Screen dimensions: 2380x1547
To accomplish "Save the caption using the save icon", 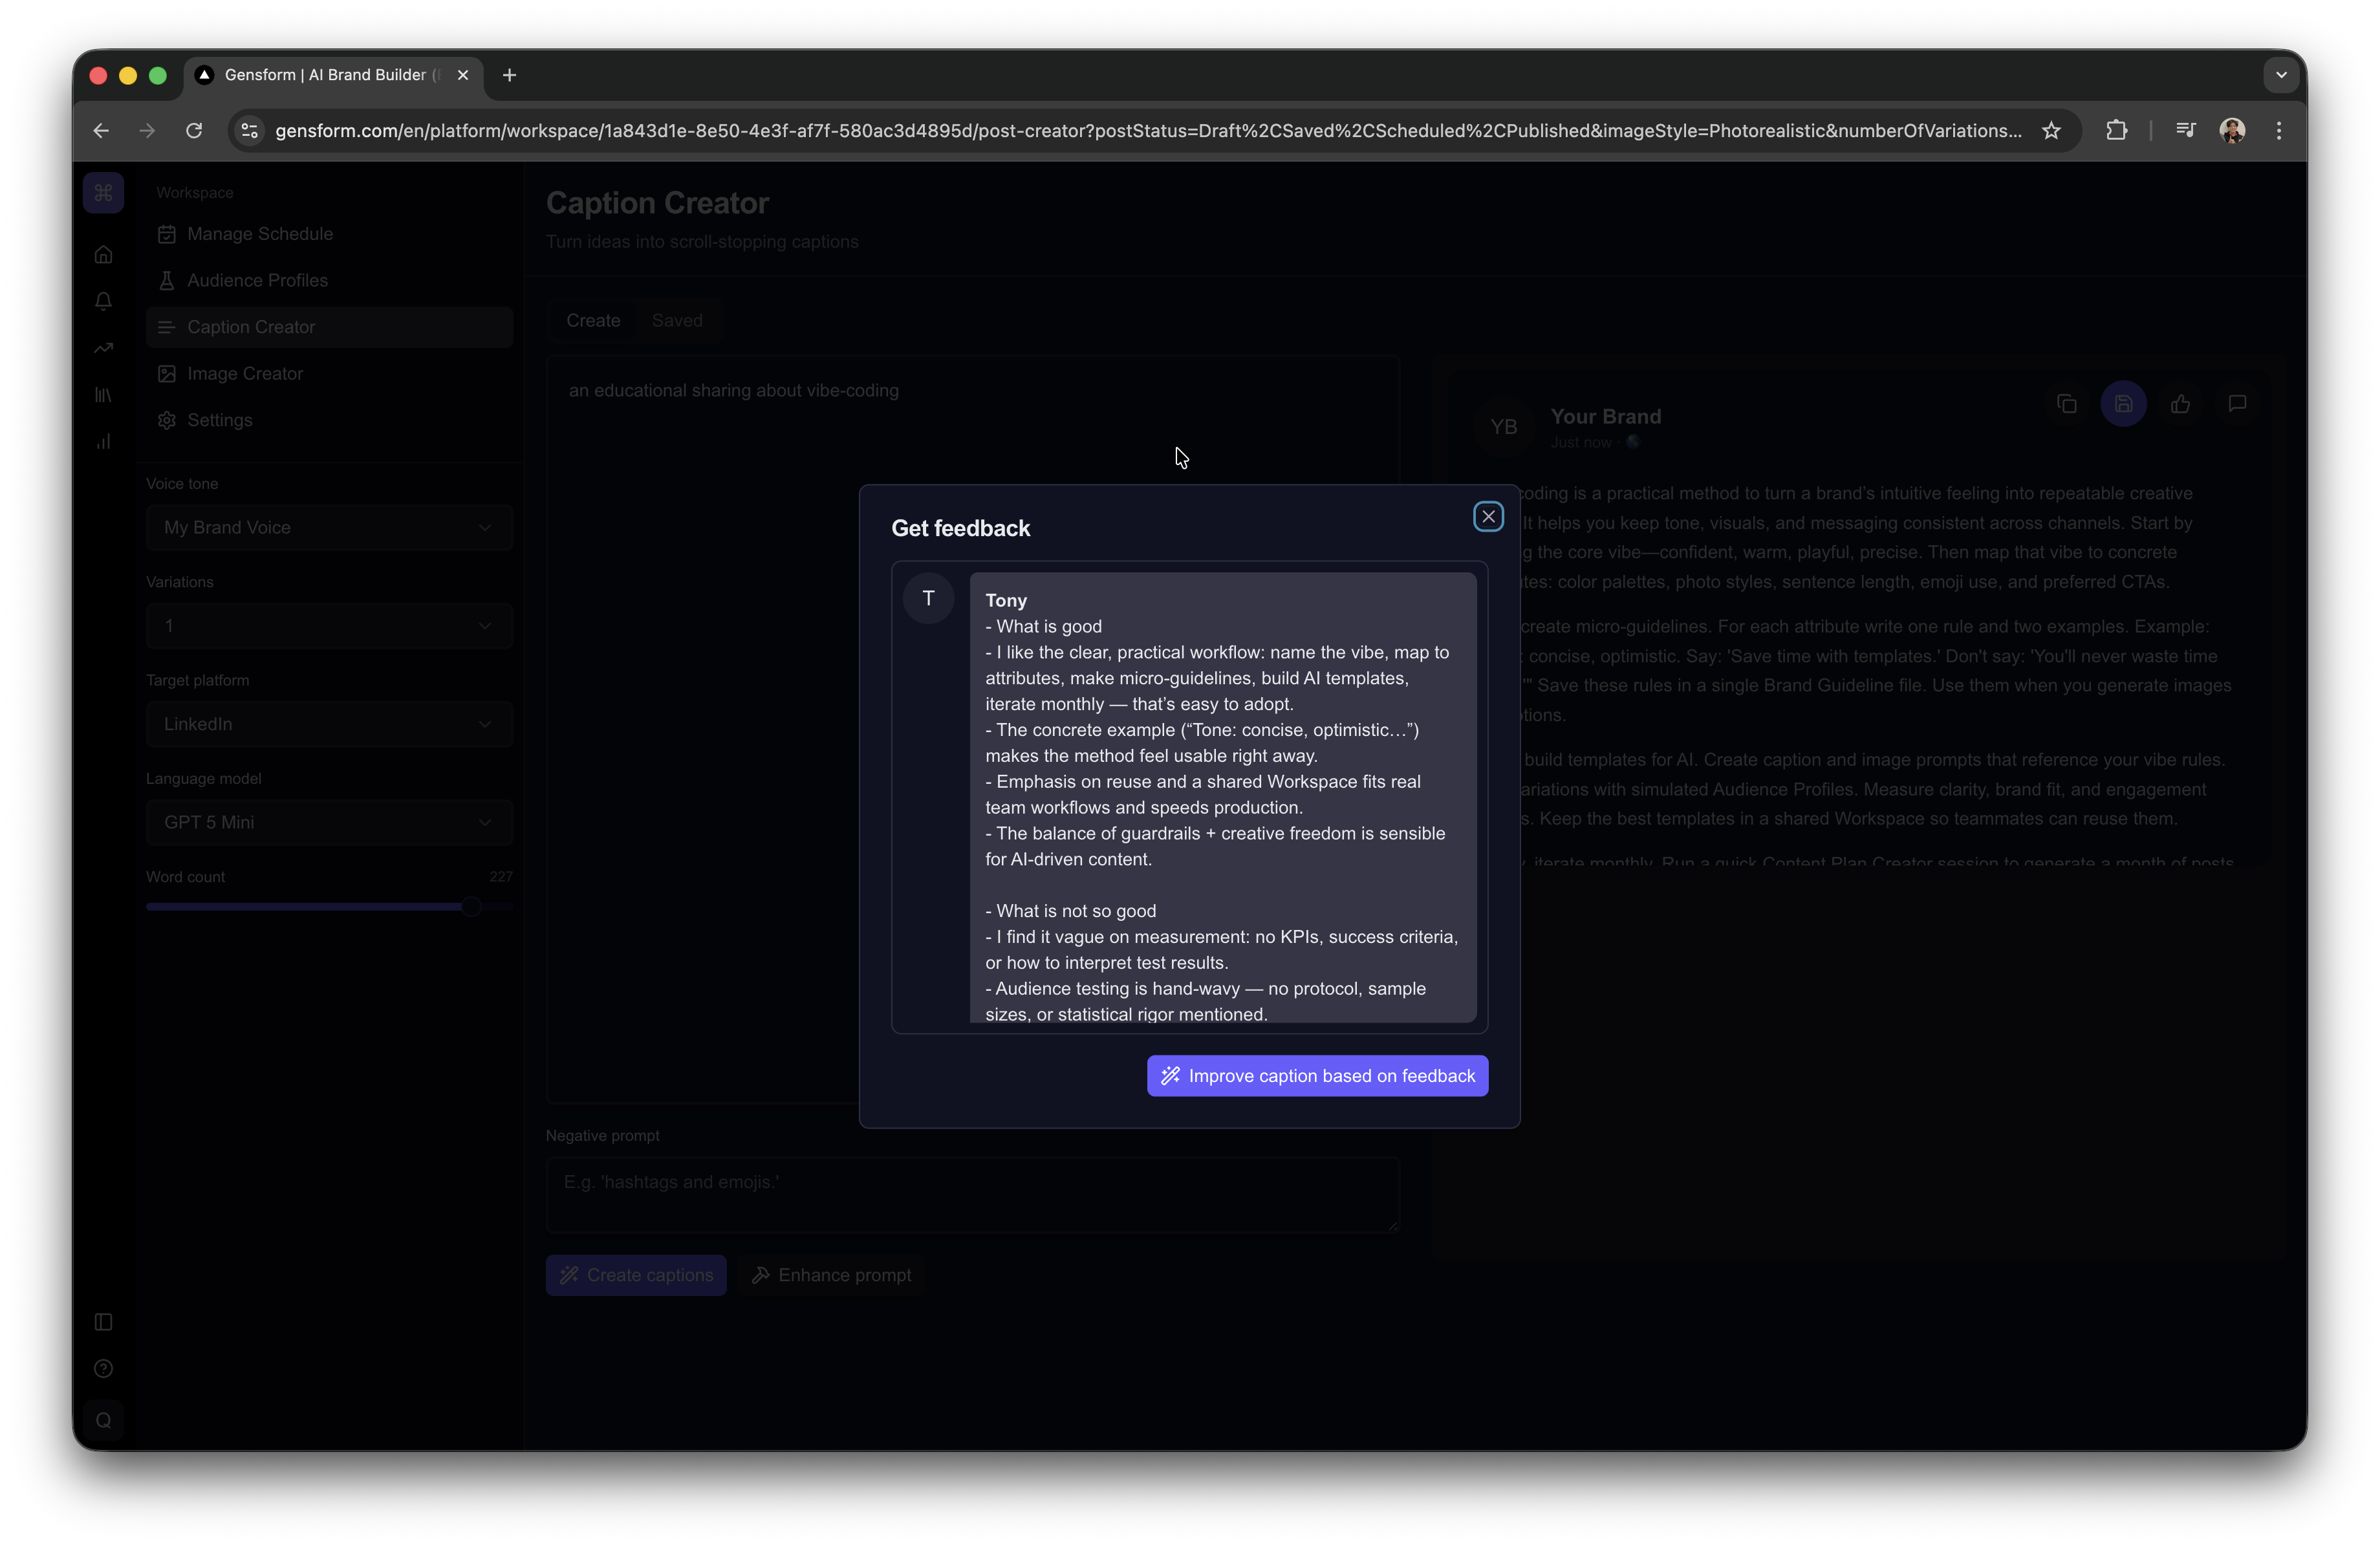I will (2124, 404).
